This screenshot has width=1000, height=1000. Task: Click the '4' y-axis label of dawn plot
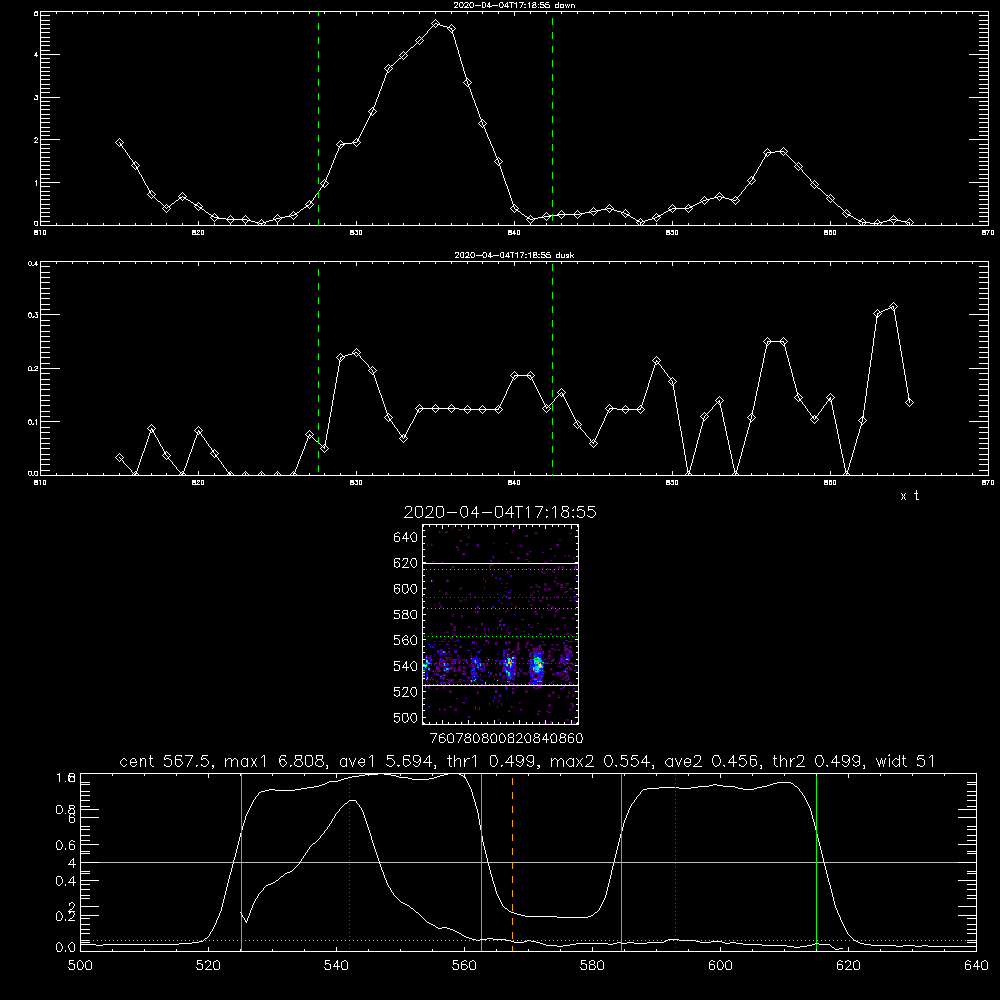(36, 55)
